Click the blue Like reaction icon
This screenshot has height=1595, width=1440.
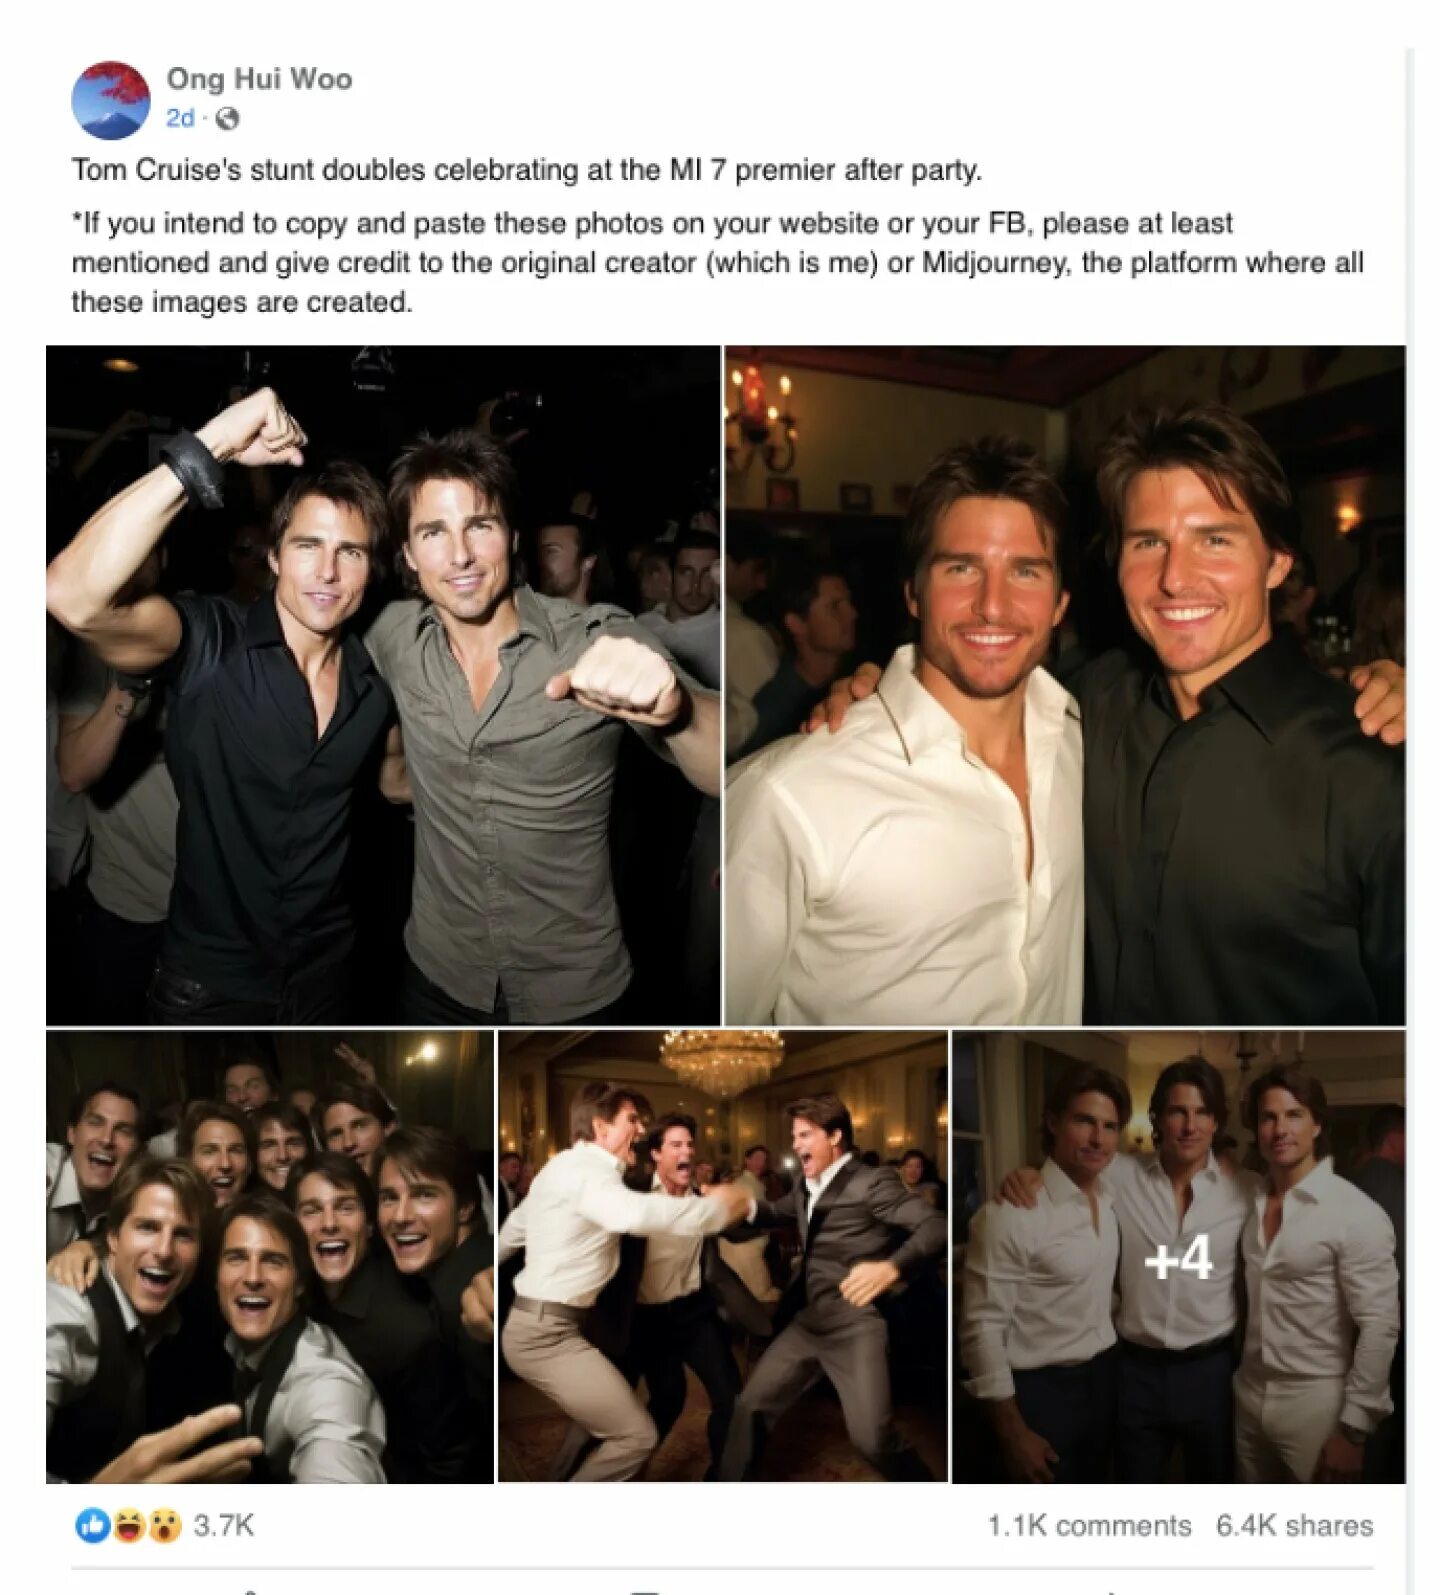click(92, 1525)
